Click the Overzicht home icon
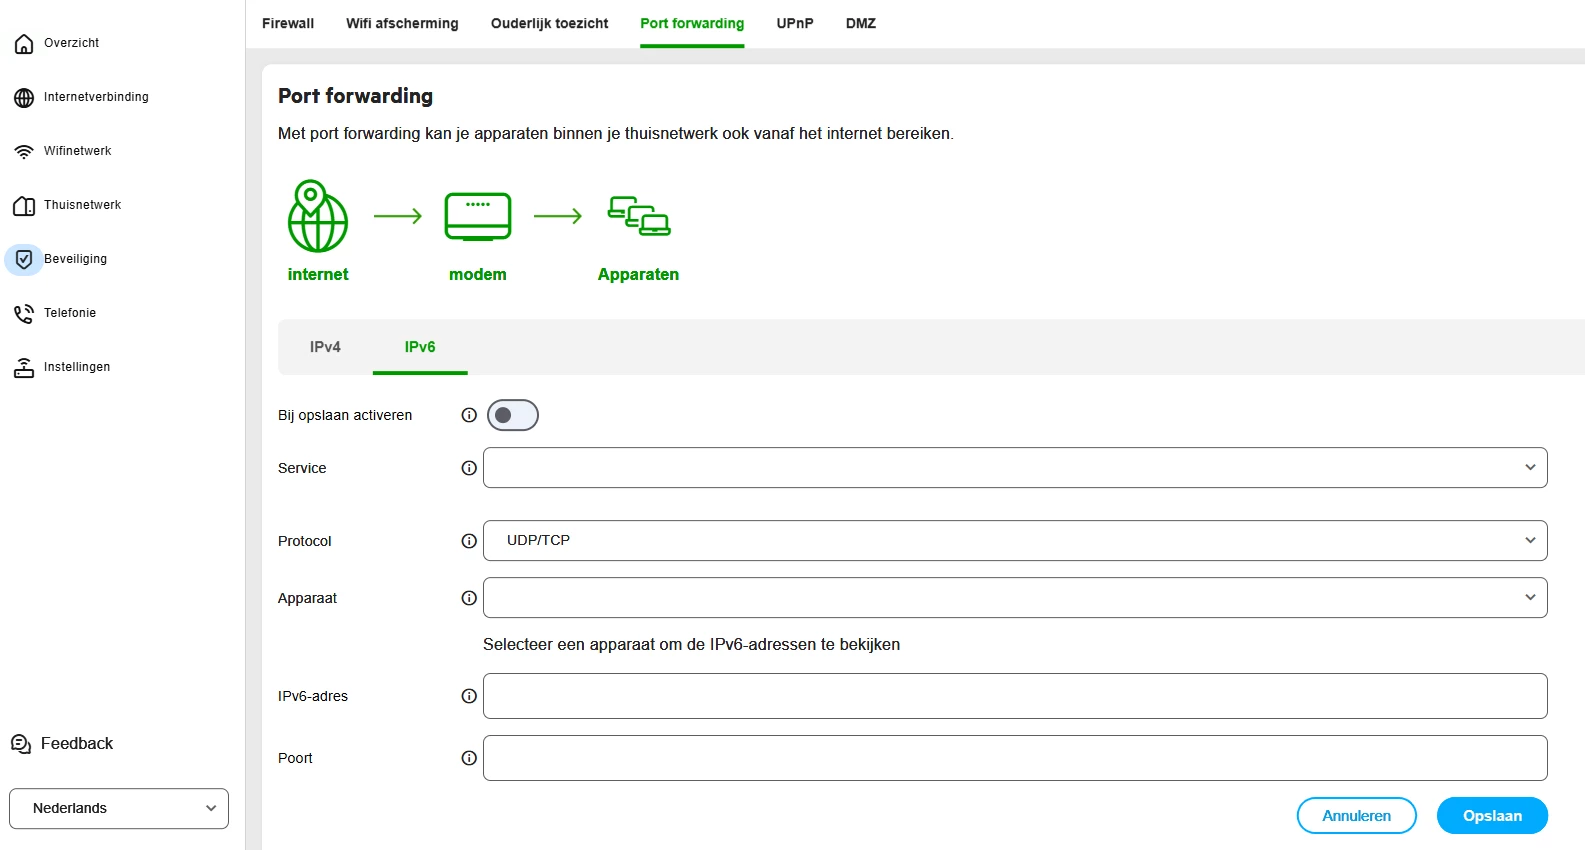The width and height of the screenshot is (1585, 850). (x=24, y=44)
